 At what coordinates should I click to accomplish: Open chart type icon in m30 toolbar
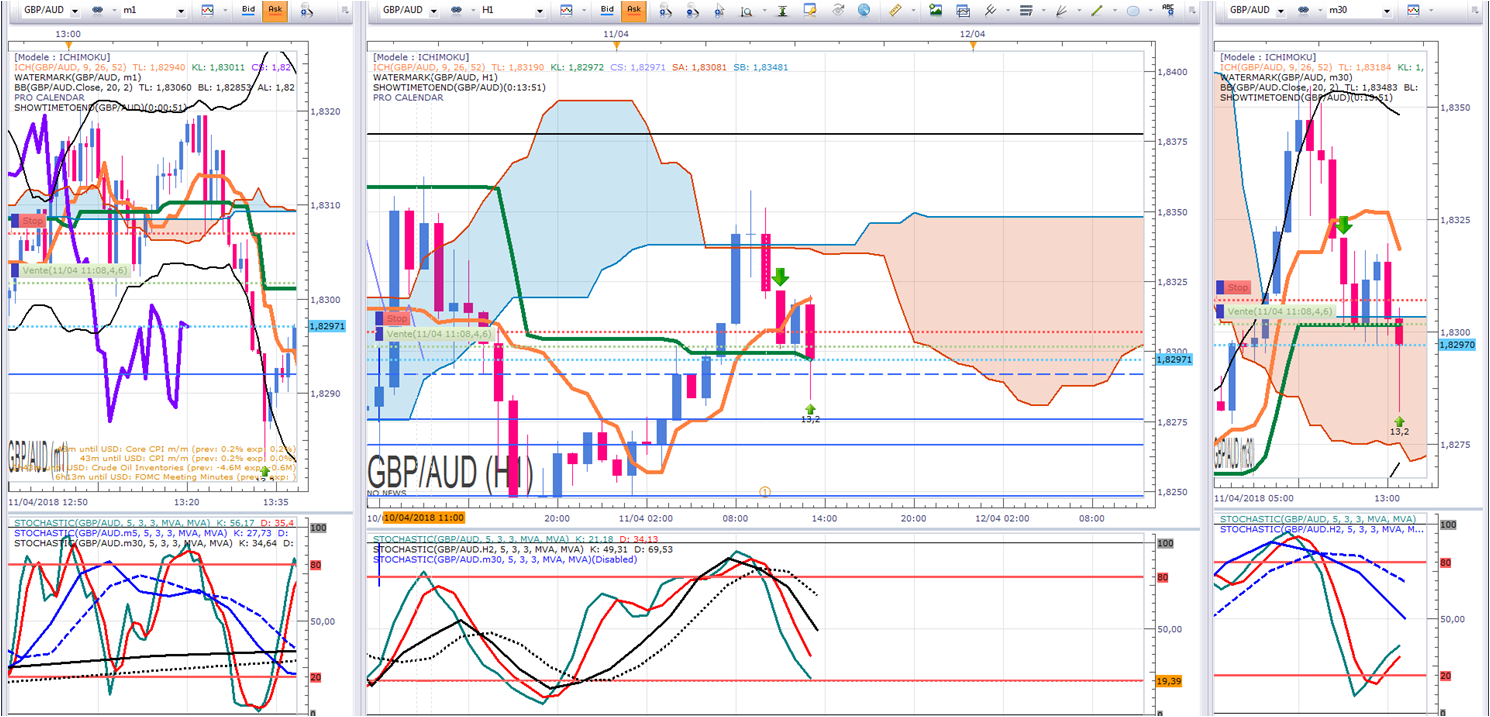coord(1413,10)
